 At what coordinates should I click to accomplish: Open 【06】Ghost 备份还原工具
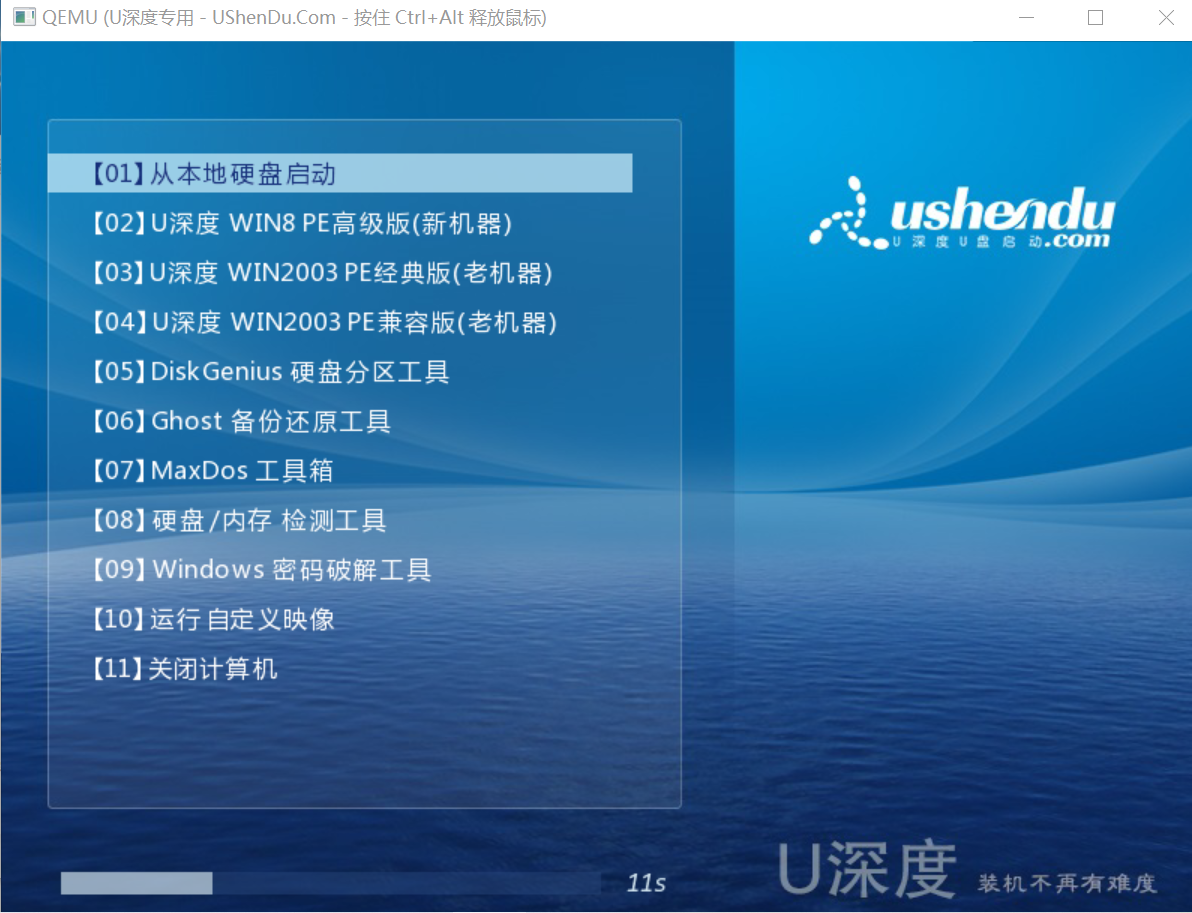click(x=241, y=421)
